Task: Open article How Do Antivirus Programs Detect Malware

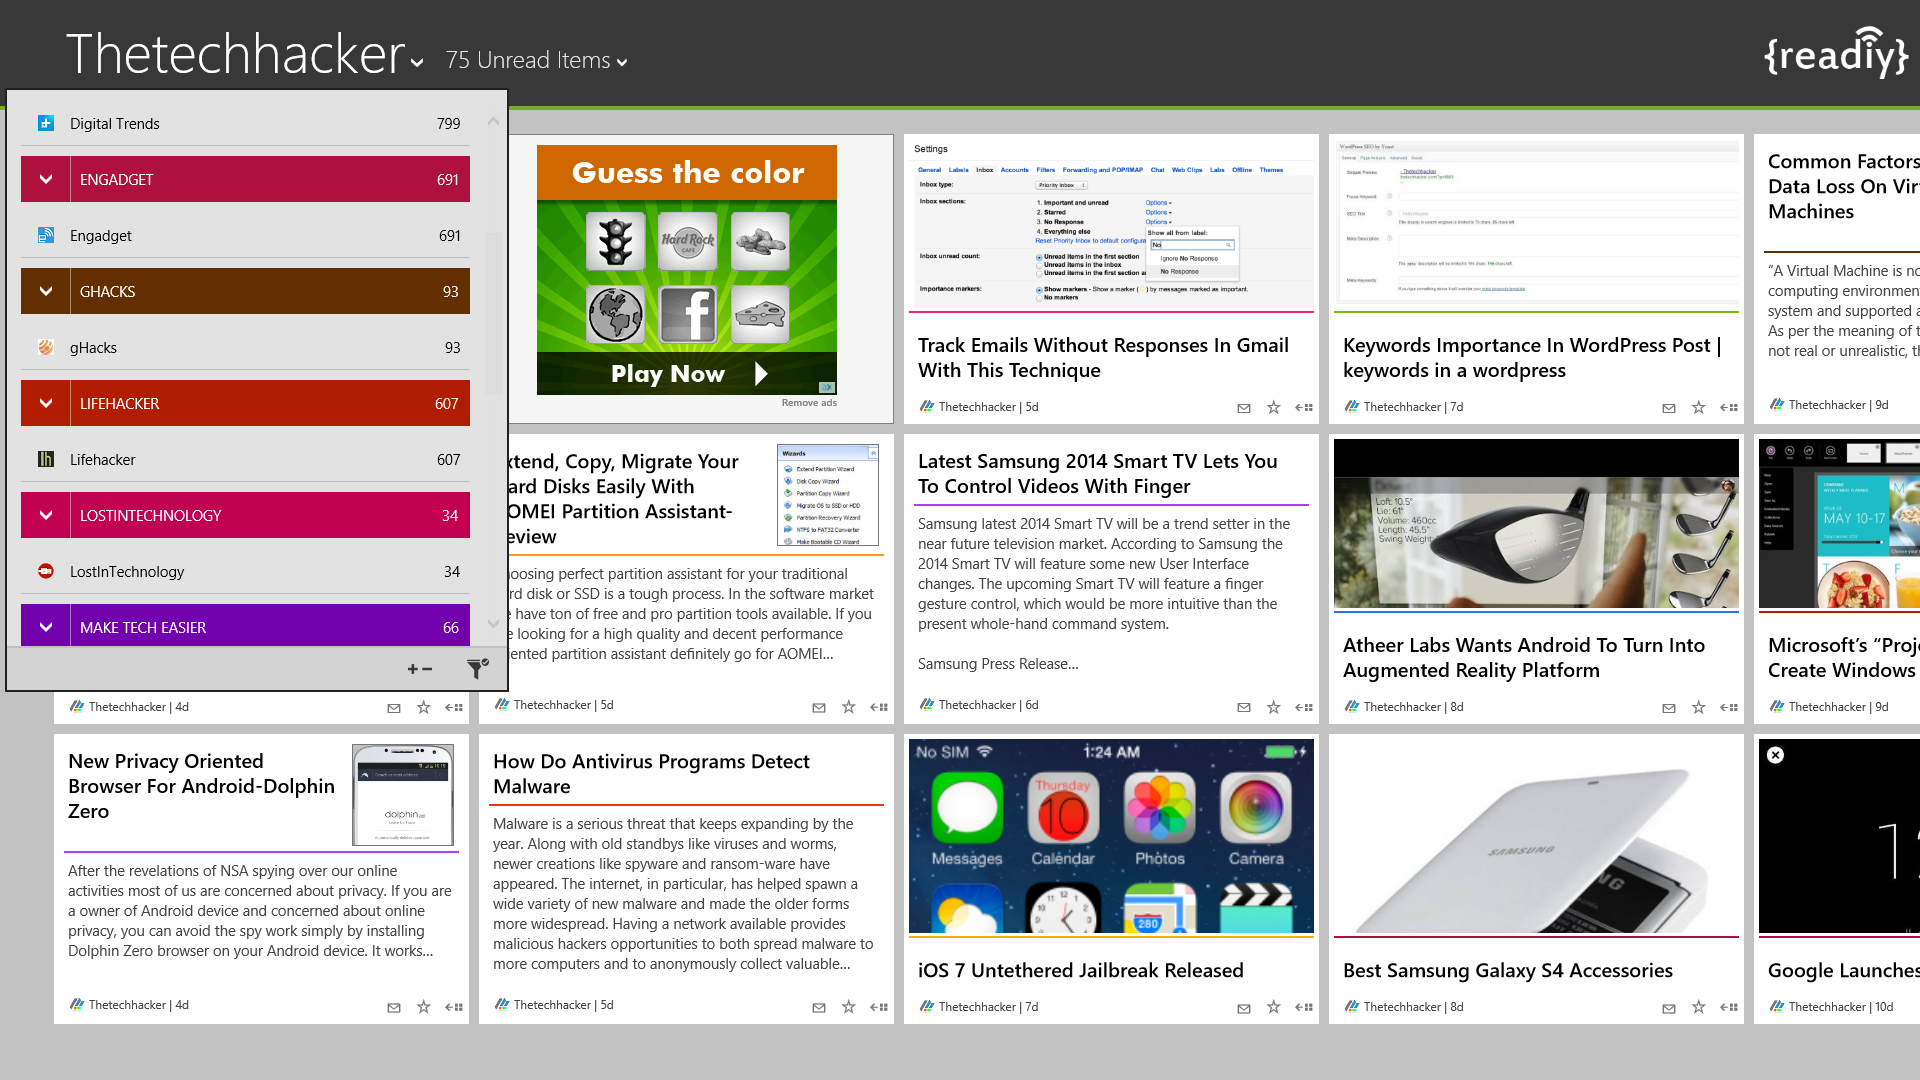Action: pos(651,773)
